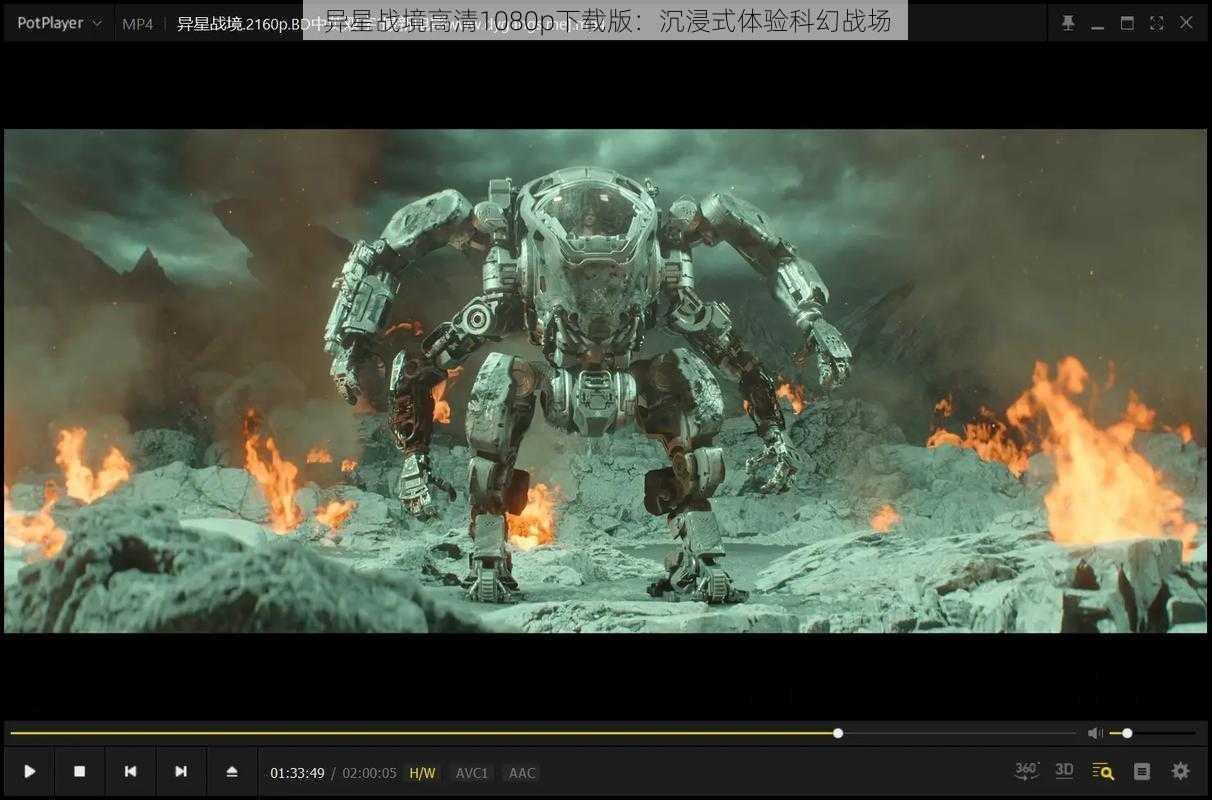Stop video playback

point(80,771)
